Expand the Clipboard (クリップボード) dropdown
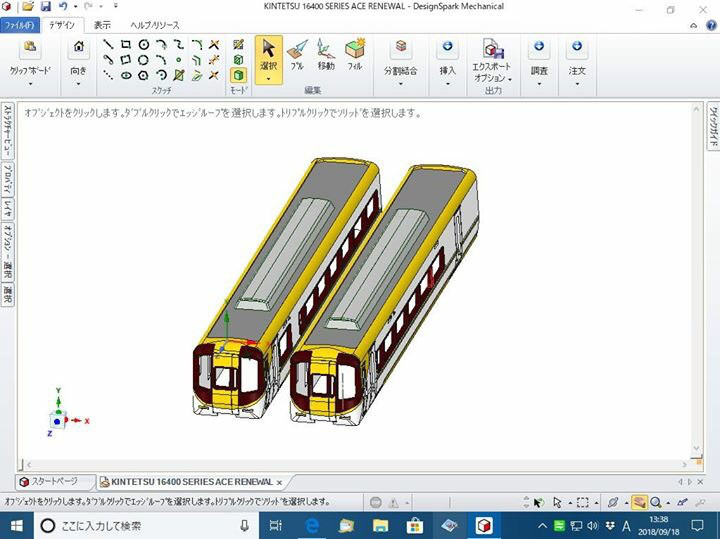The height and width of the screenshot is (539, 720). coord(30,84)
